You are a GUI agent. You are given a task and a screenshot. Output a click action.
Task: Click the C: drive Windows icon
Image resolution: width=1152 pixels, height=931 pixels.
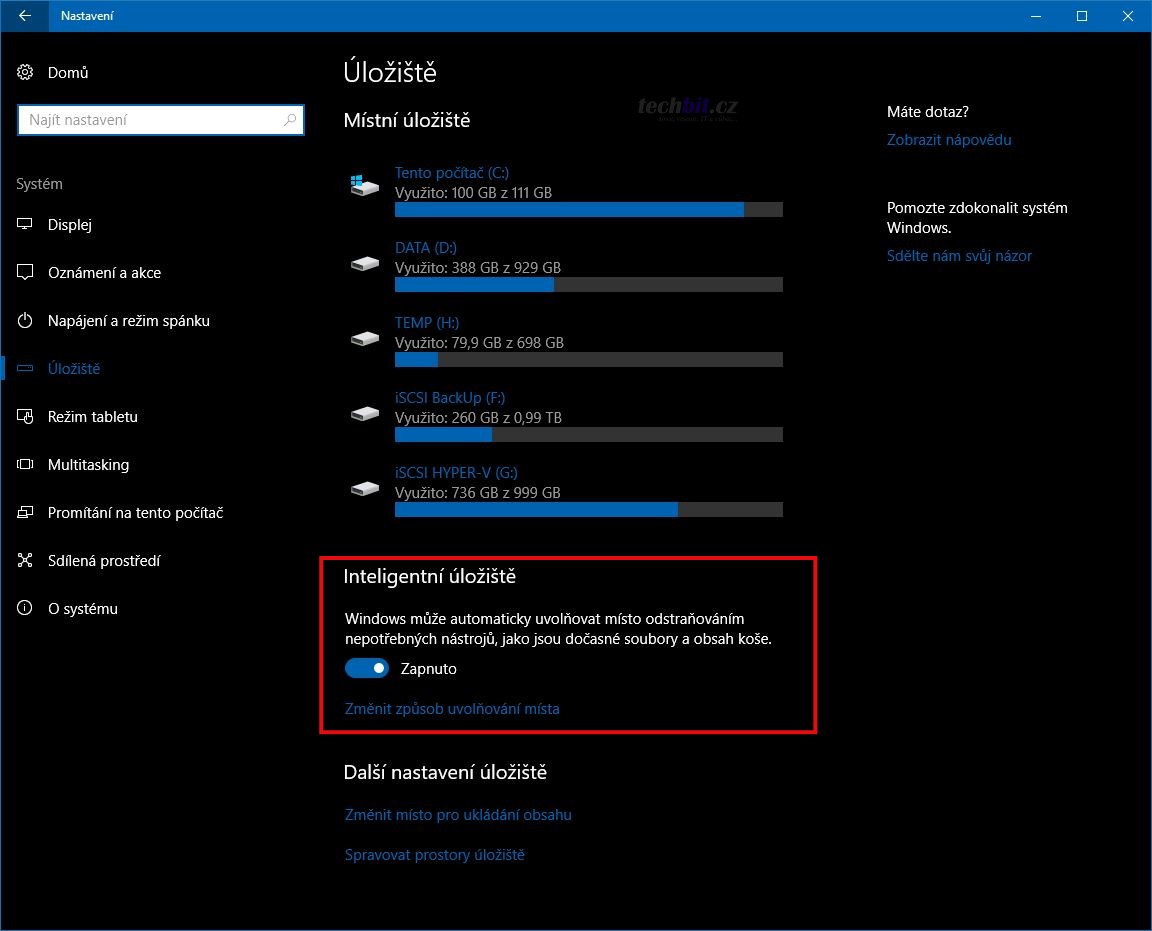(364, 185)
